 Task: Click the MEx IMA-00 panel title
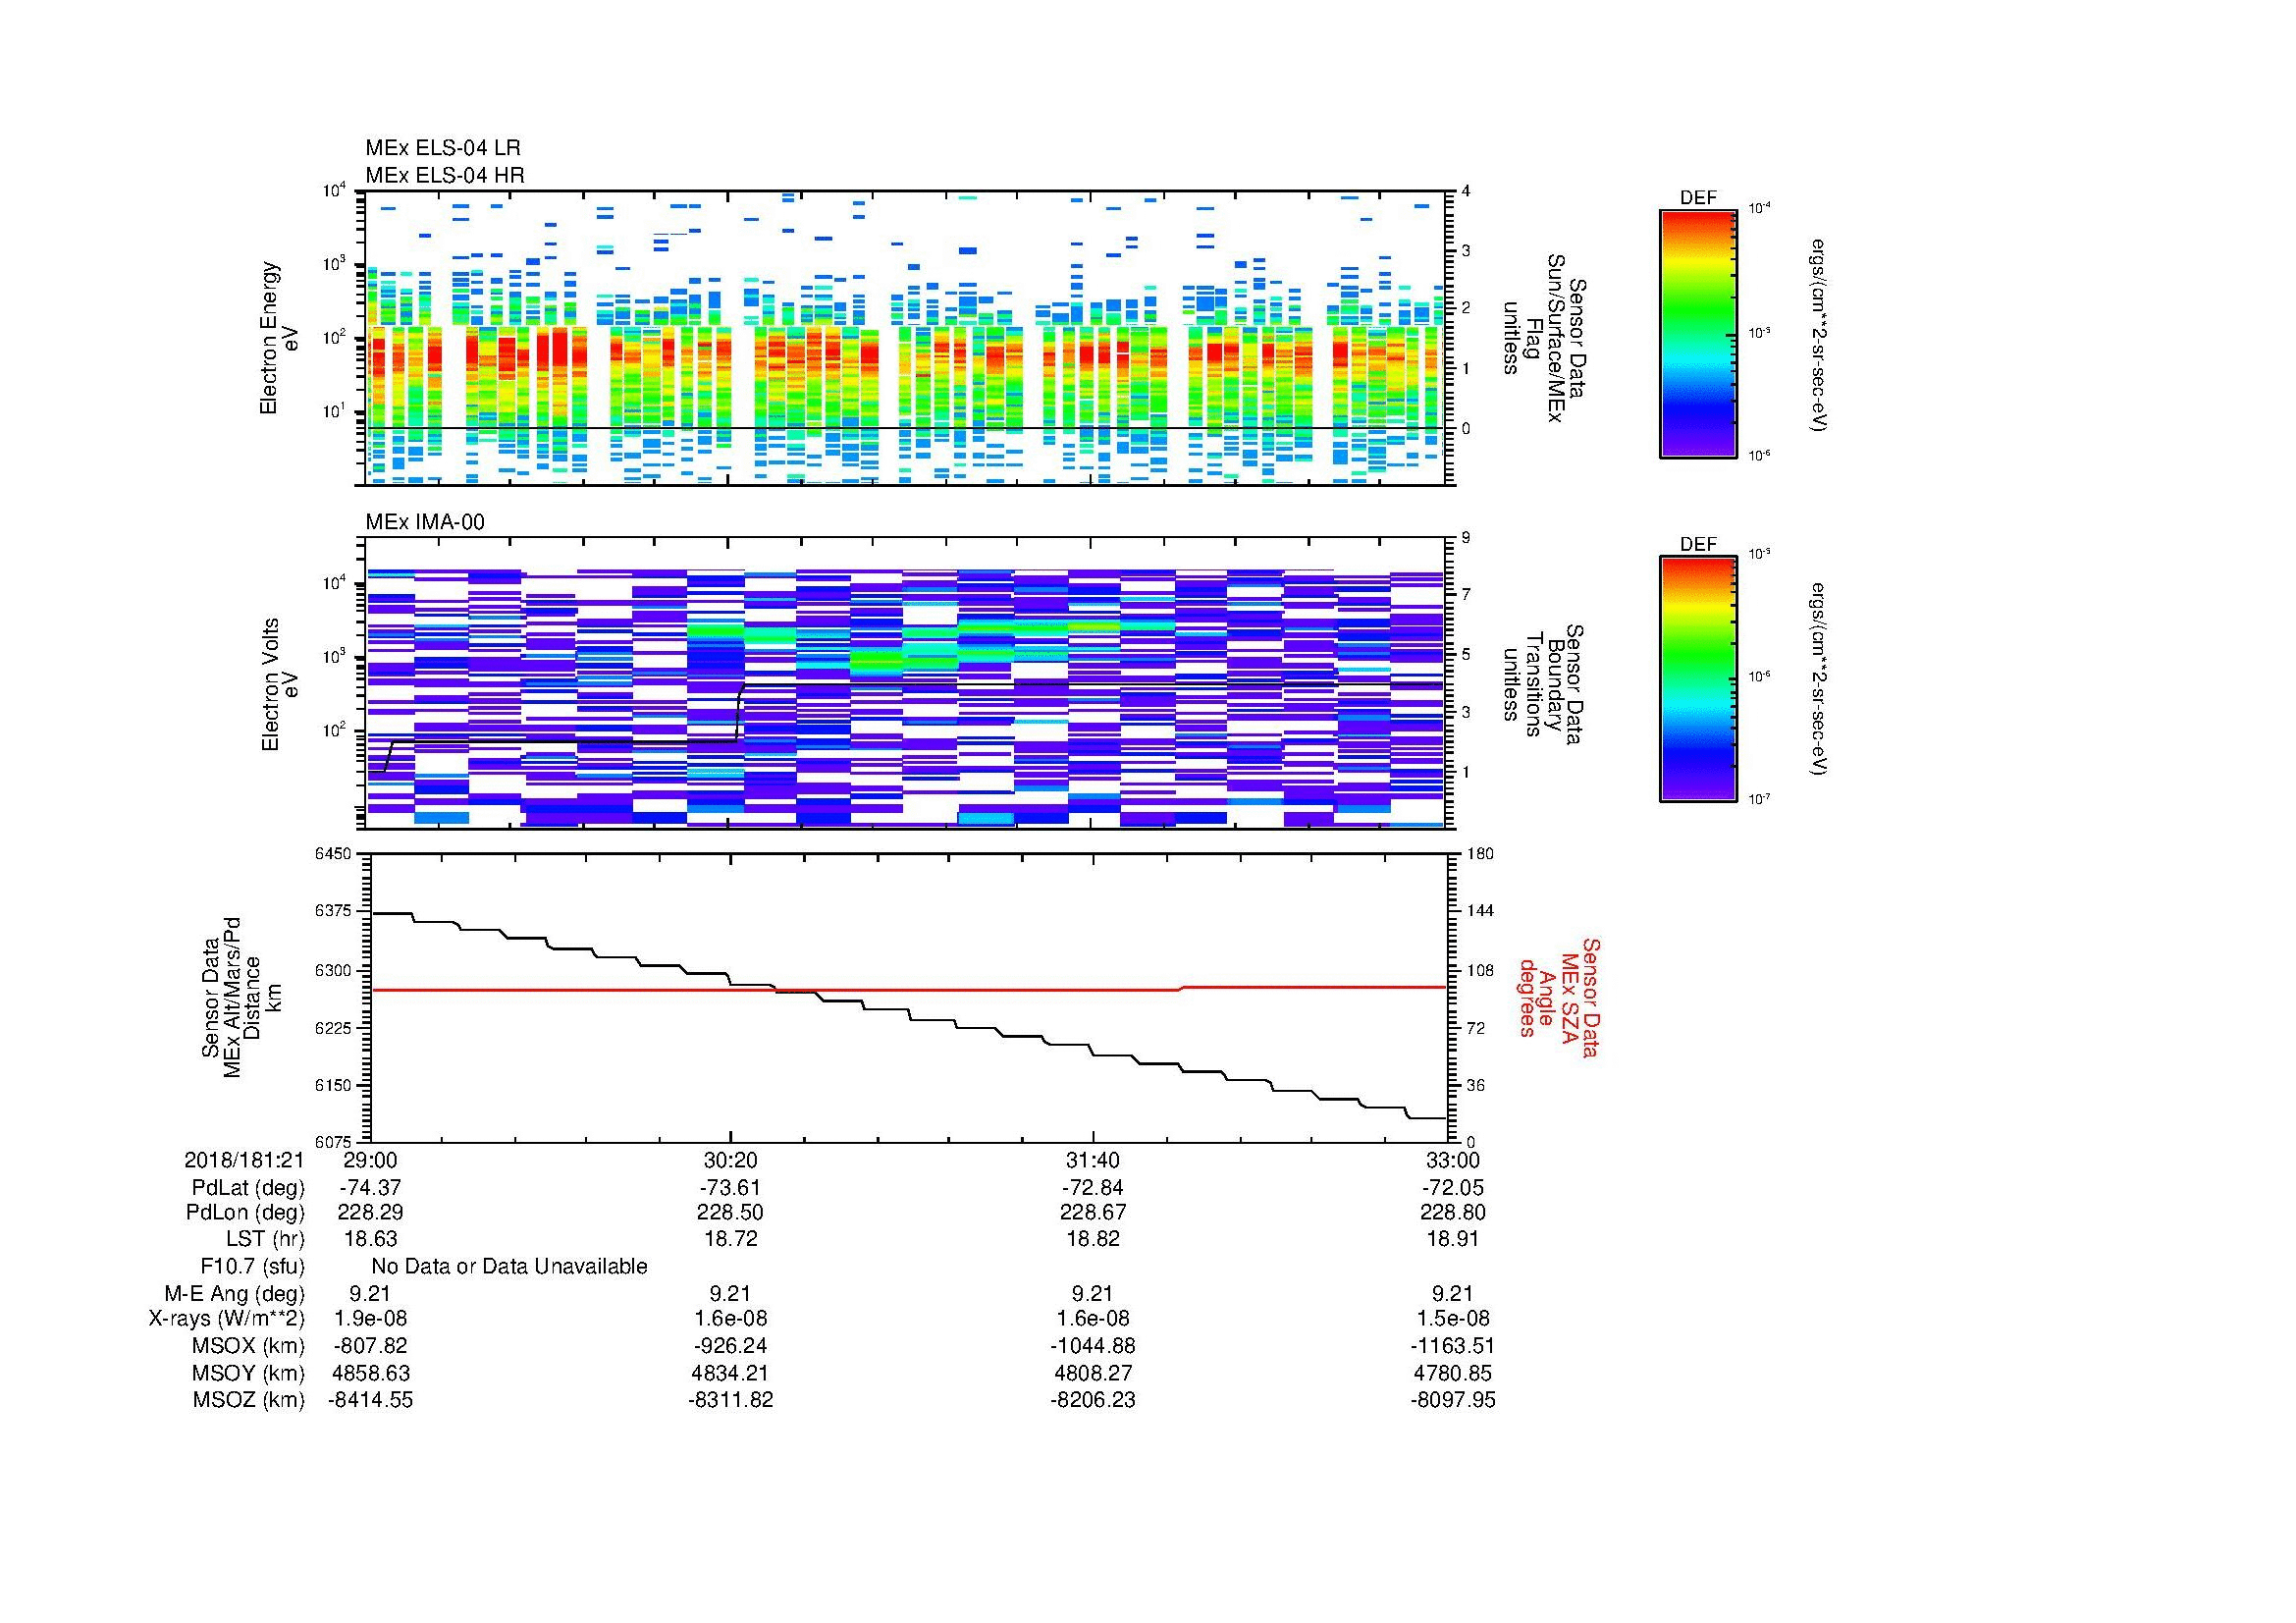tap(424, 522)
